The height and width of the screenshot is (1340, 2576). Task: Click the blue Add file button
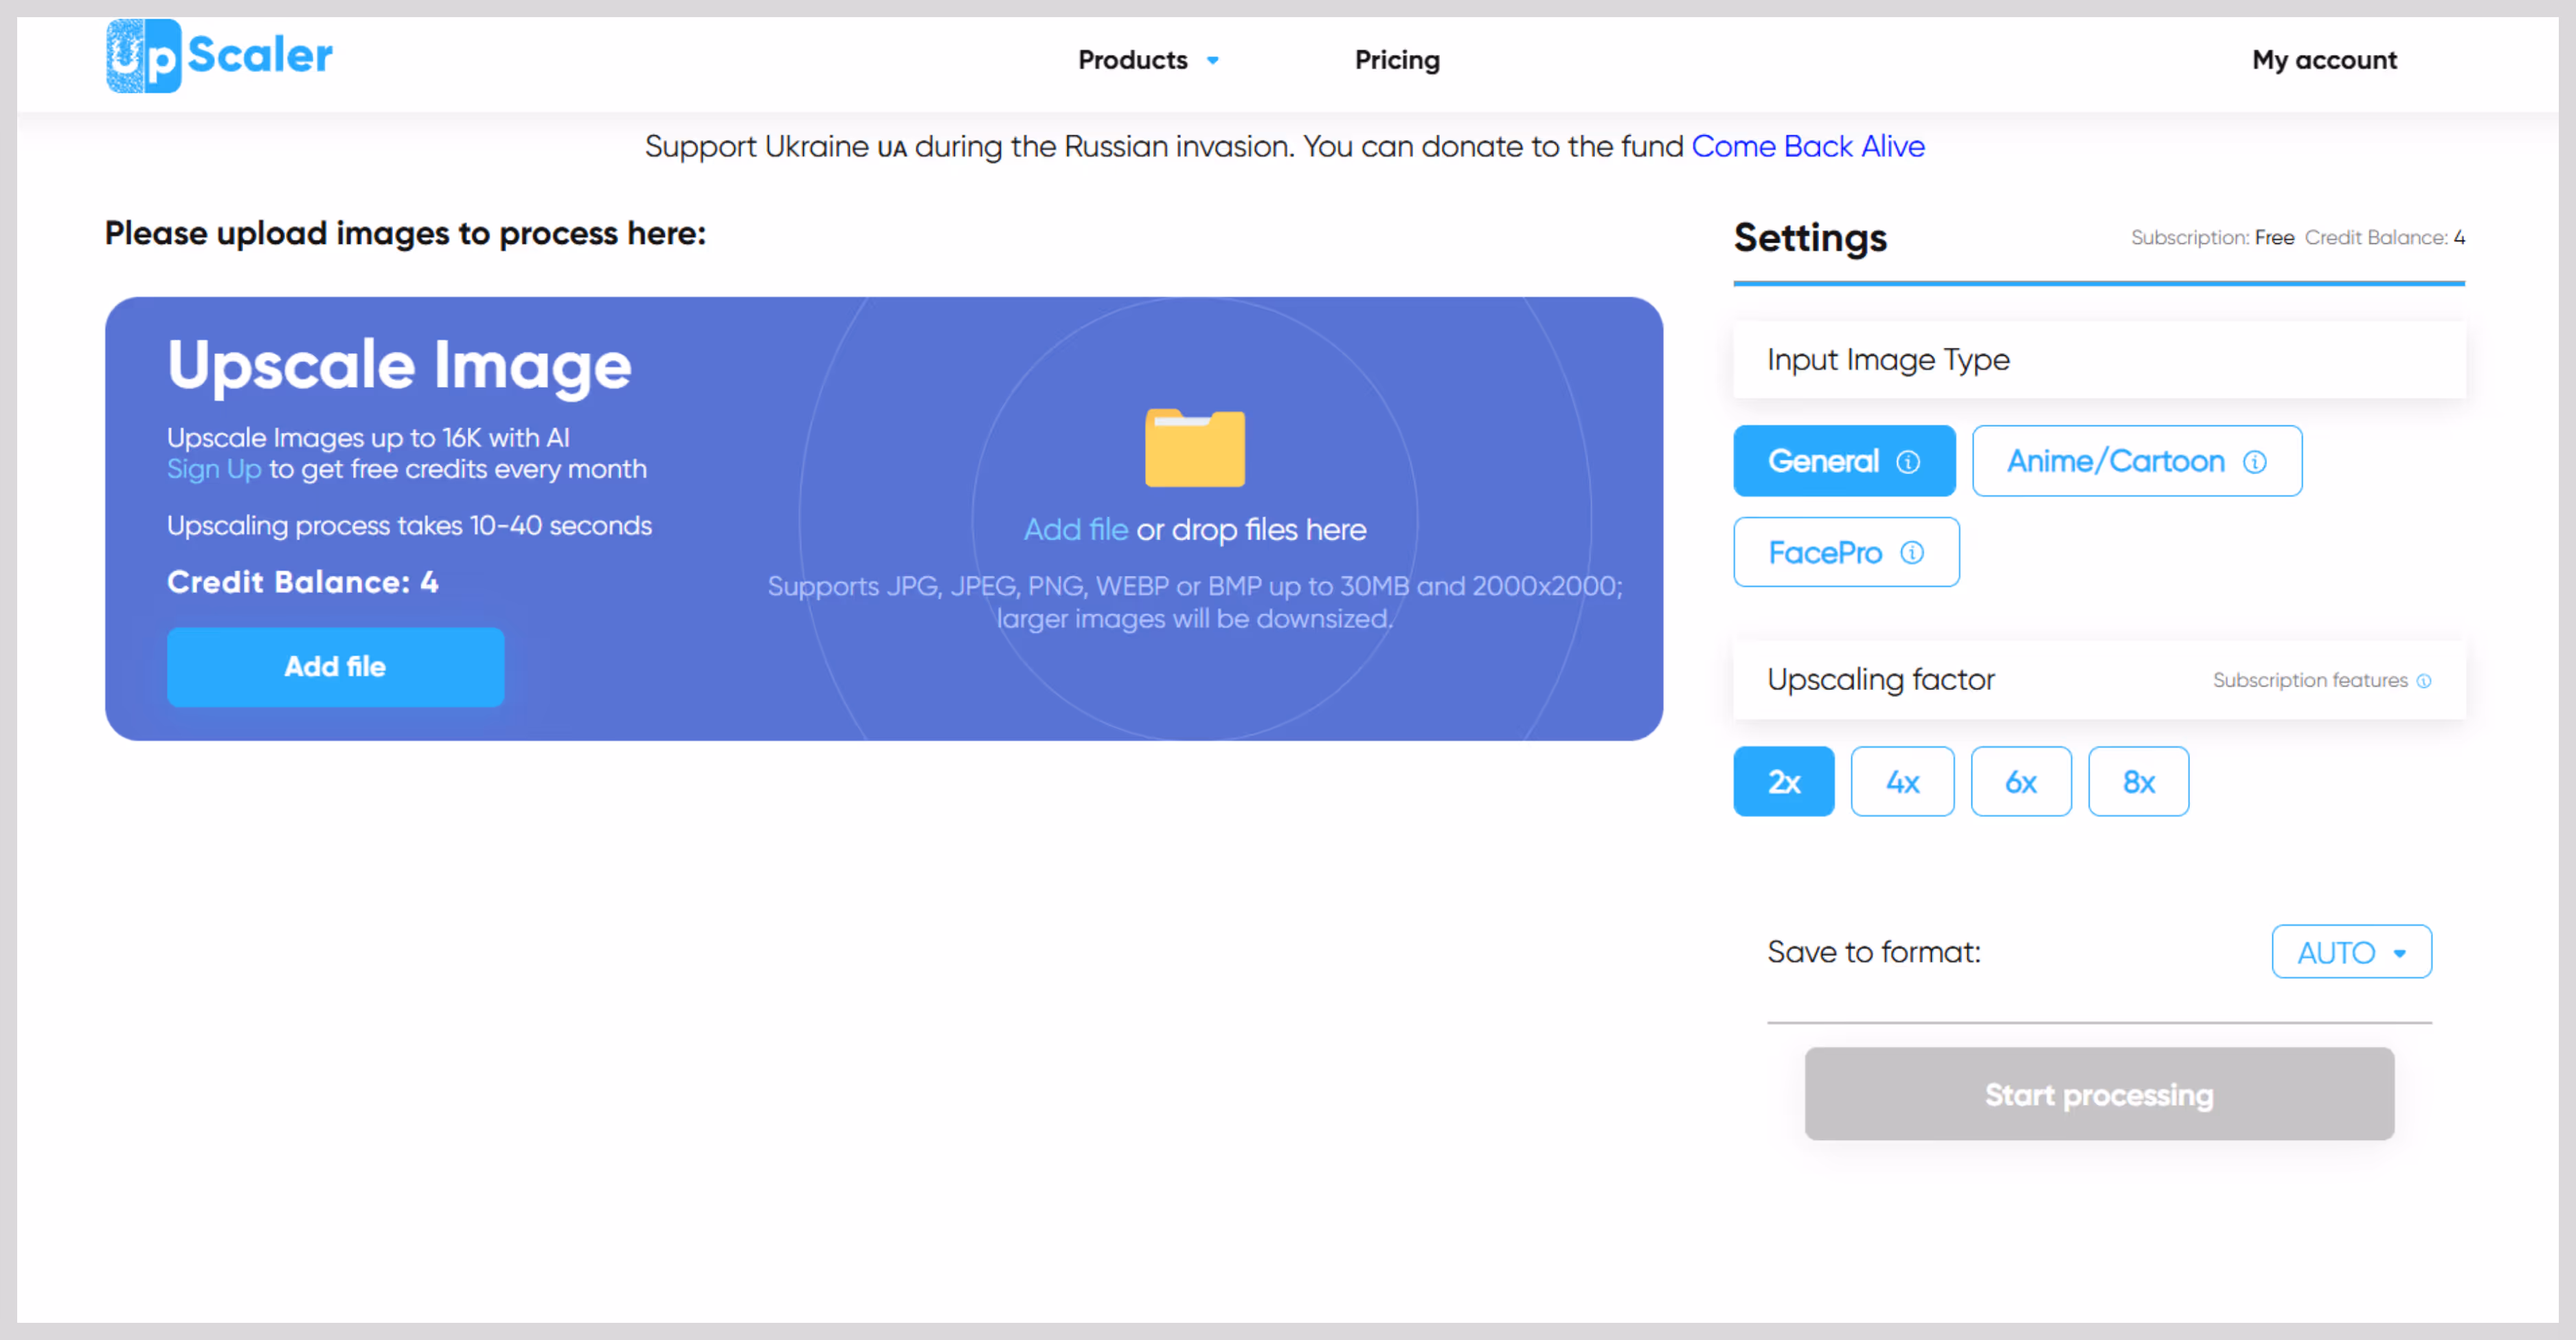coord(335,667)
